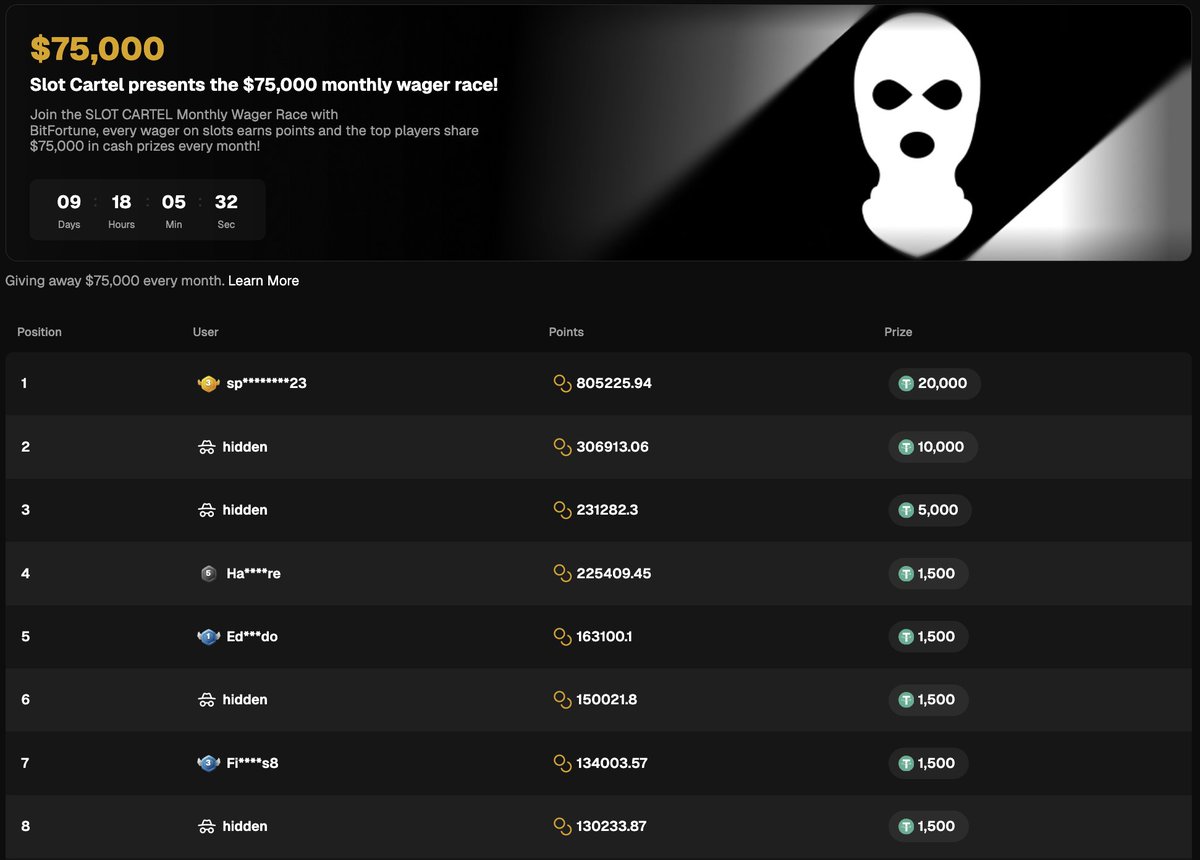
Task: Click the Tether icon in the 10,000 prize
Action: click(906, 447)
